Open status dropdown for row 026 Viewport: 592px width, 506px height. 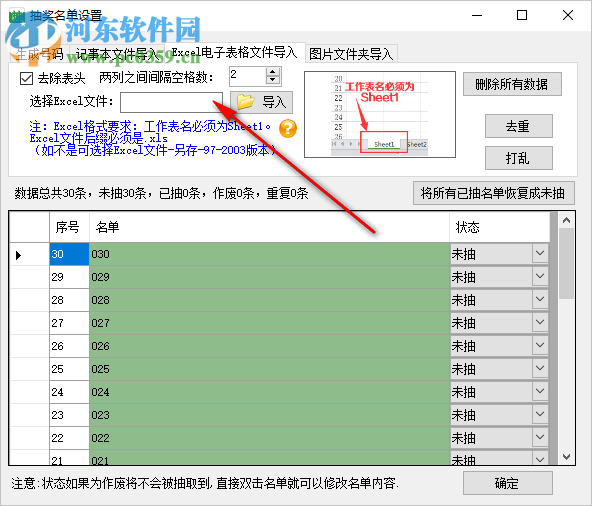[540, 346]
